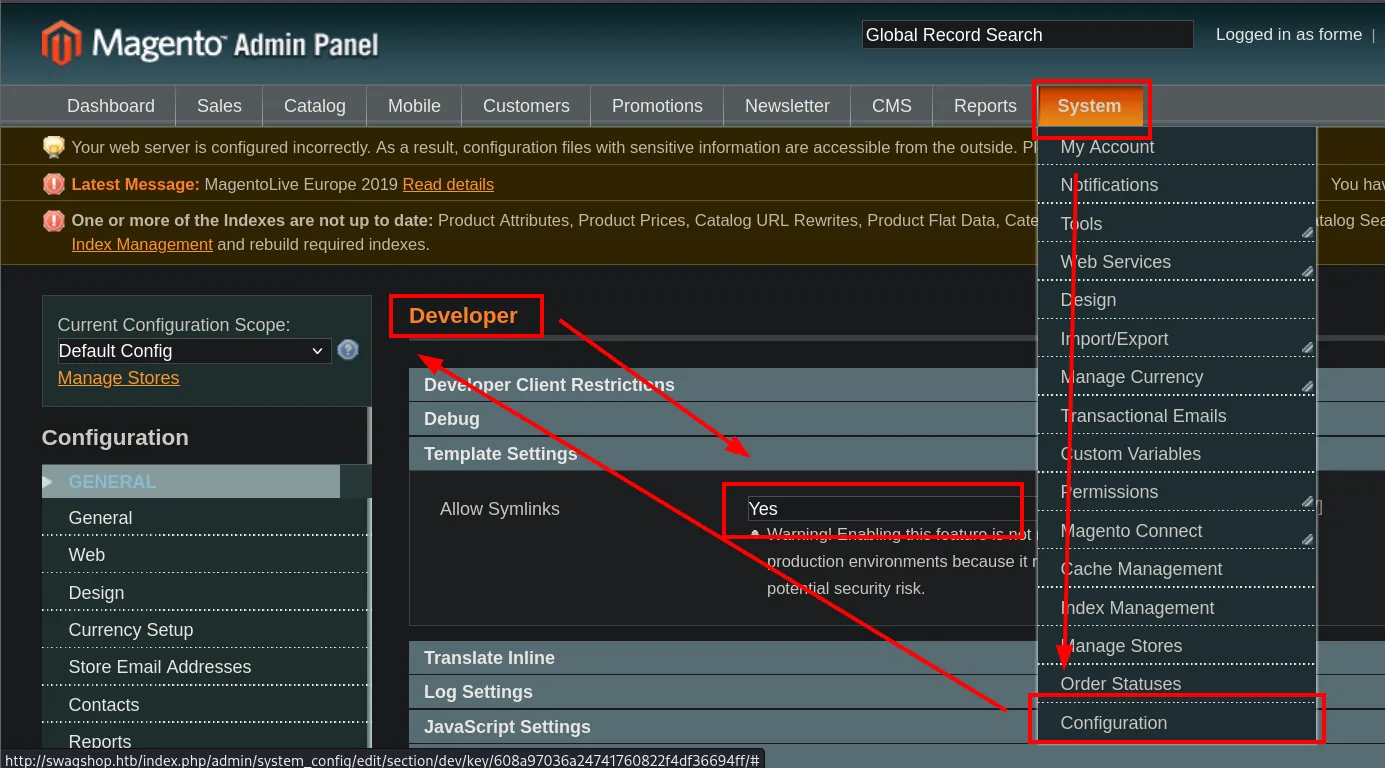The height and width of the screenshot is (768, 1385).
Task: Click the Indexes not up to date alert icon
Action: 54,221
